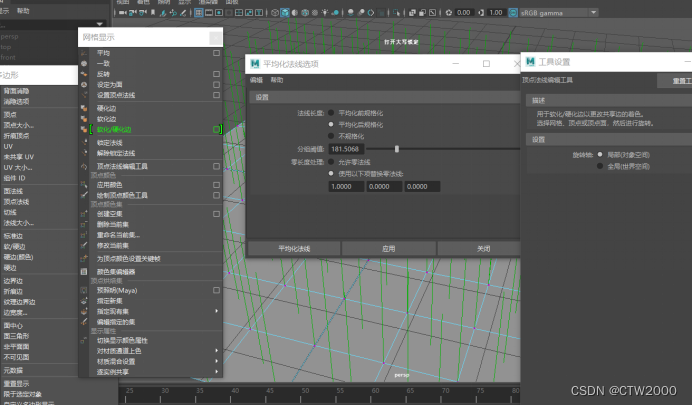Choose 面法线 in left display list
The height and width of the screenshot is (406, 693).
click(x=13, y=191)
